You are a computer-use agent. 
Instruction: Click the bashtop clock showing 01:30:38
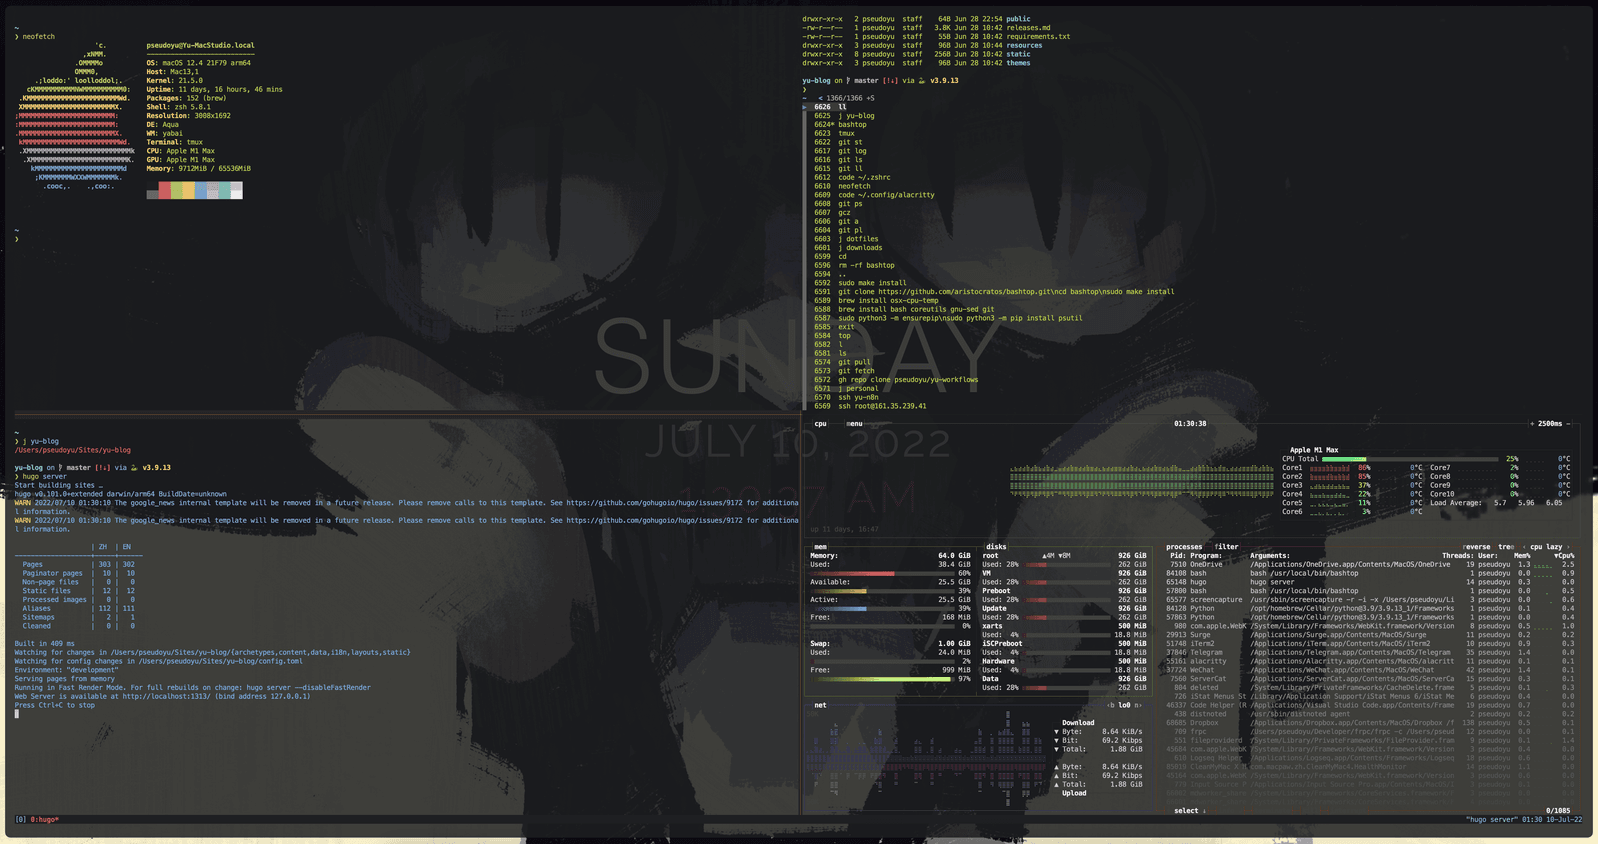pyautogui.click(x=1190, y=424)
